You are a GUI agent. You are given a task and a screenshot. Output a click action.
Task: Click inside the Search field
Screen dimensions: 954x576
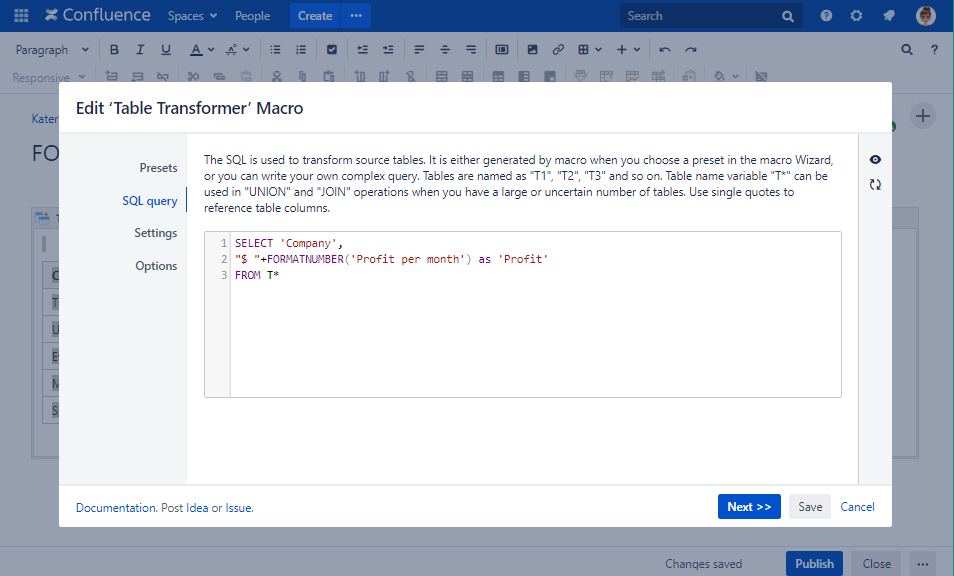[x=710, y=15]
